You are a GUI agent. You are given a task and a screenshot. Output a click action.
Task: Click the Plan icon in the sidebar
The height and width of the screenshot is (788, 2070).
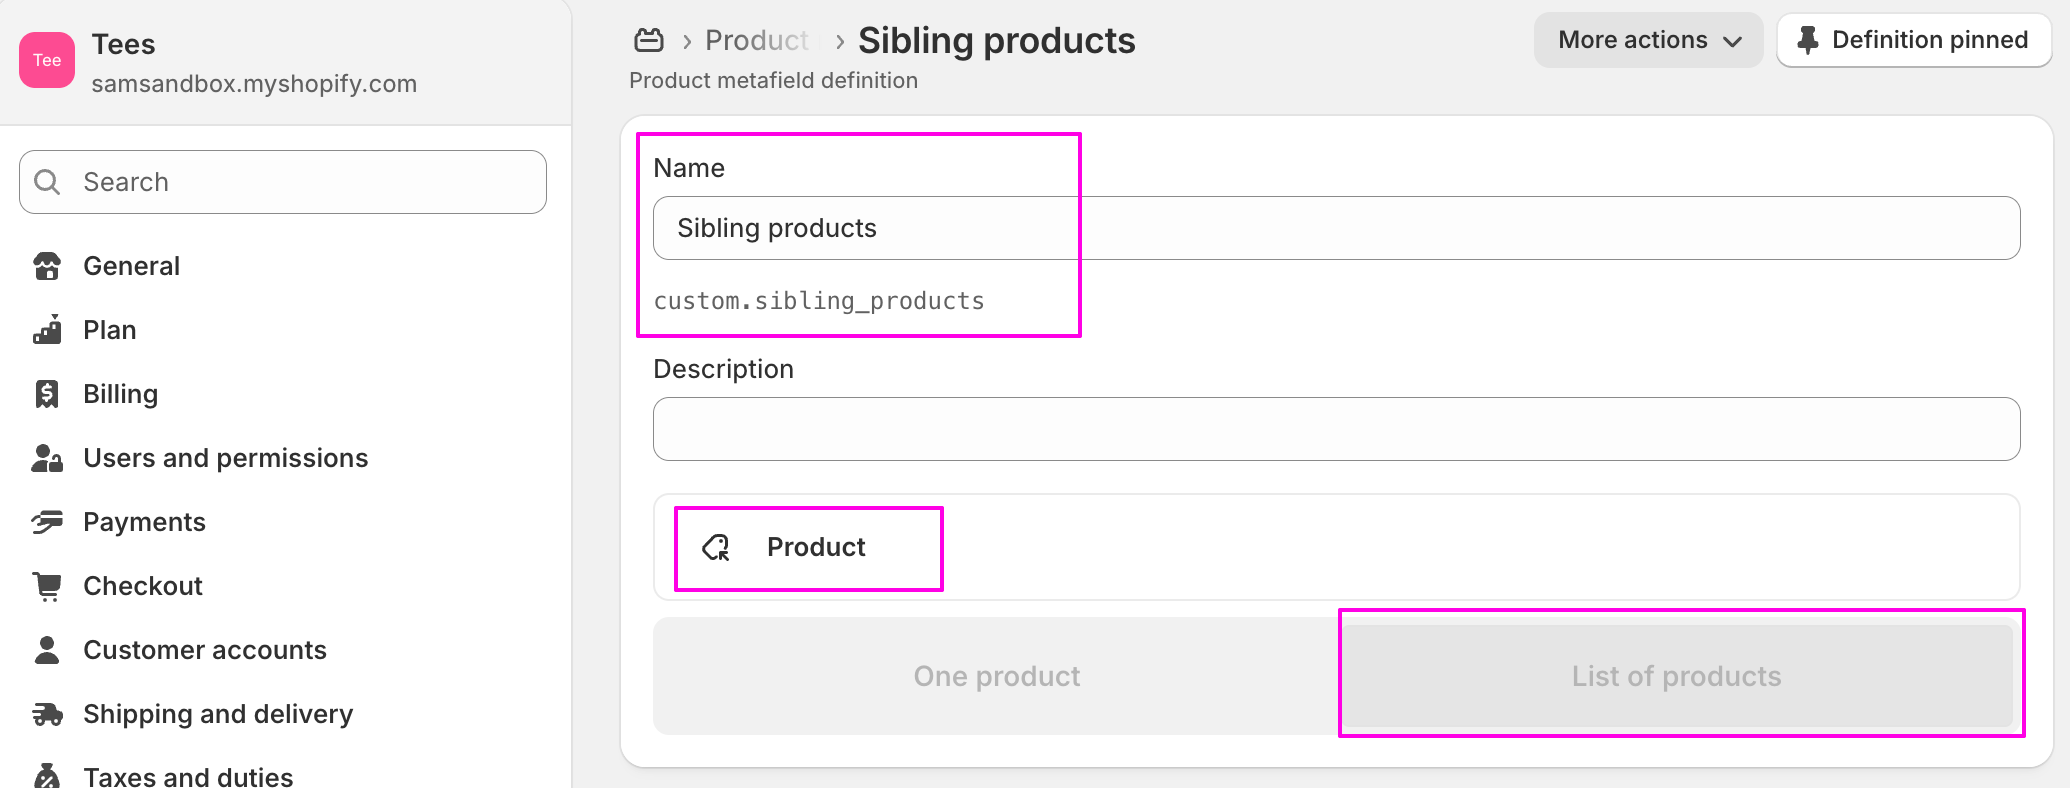[47, 330]
